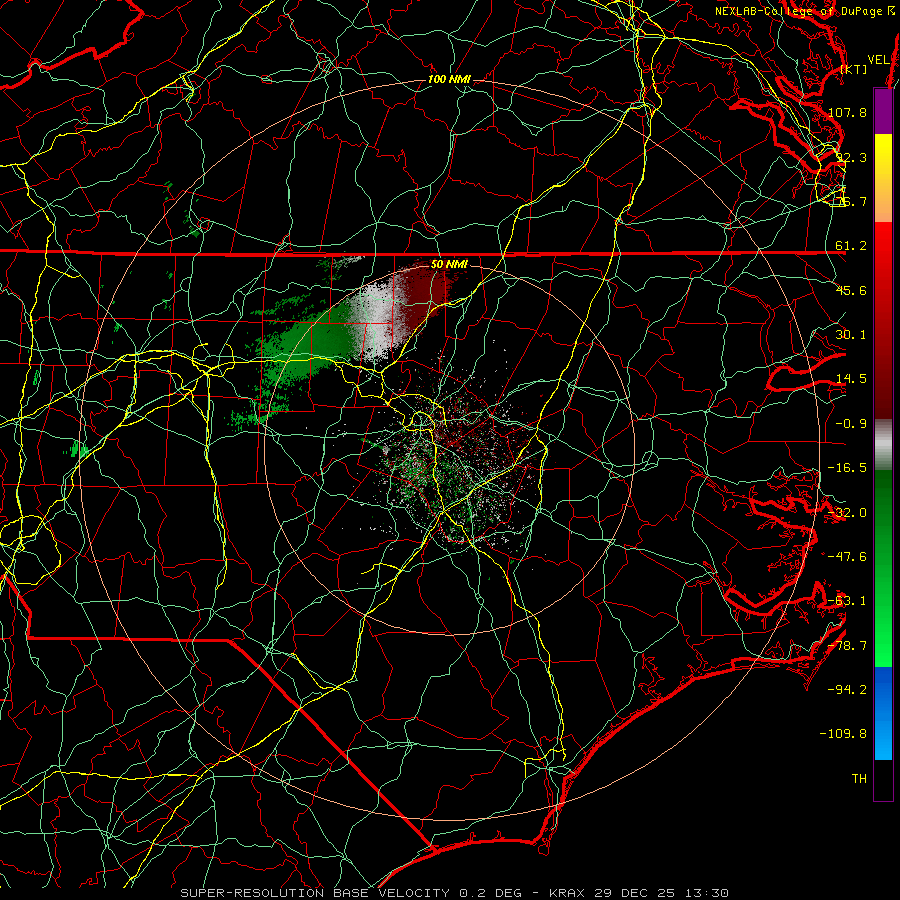Click the -16.5 legend value
Image resolution: width=900 pixels, height=900 pixels.
847,468
